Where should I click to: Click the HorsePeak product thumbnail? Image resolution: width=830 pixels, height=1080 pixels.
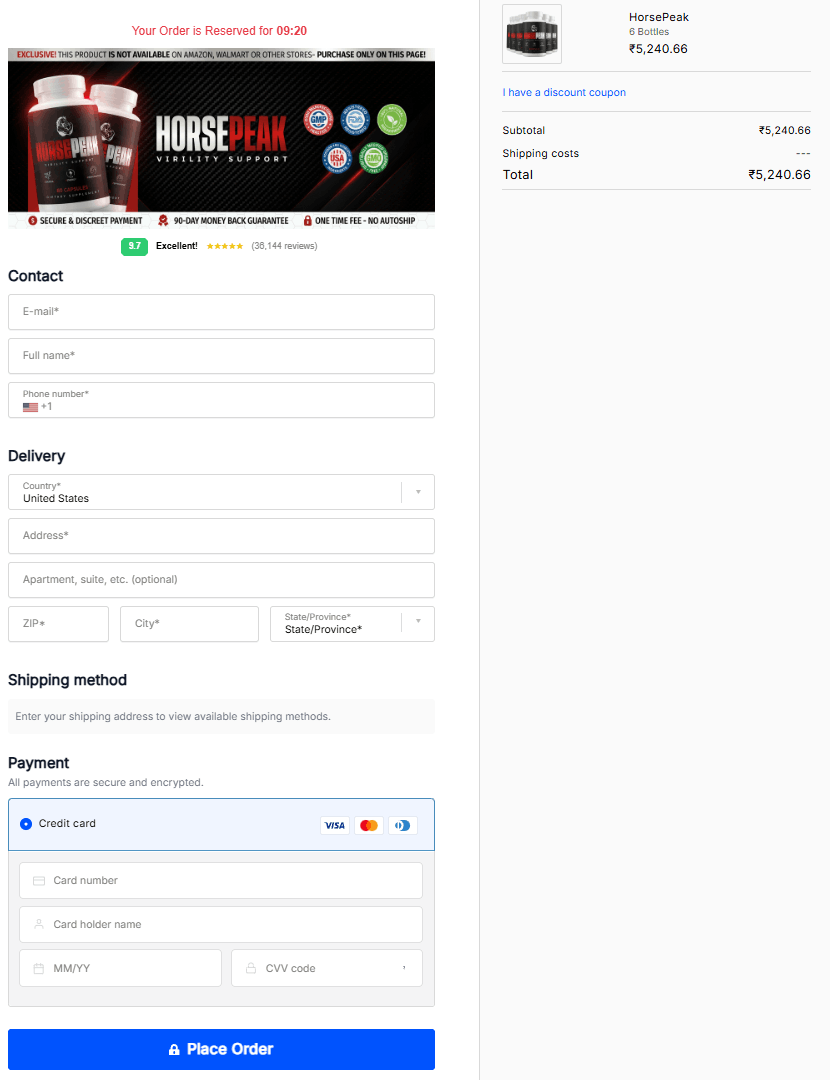pos(532,34)
